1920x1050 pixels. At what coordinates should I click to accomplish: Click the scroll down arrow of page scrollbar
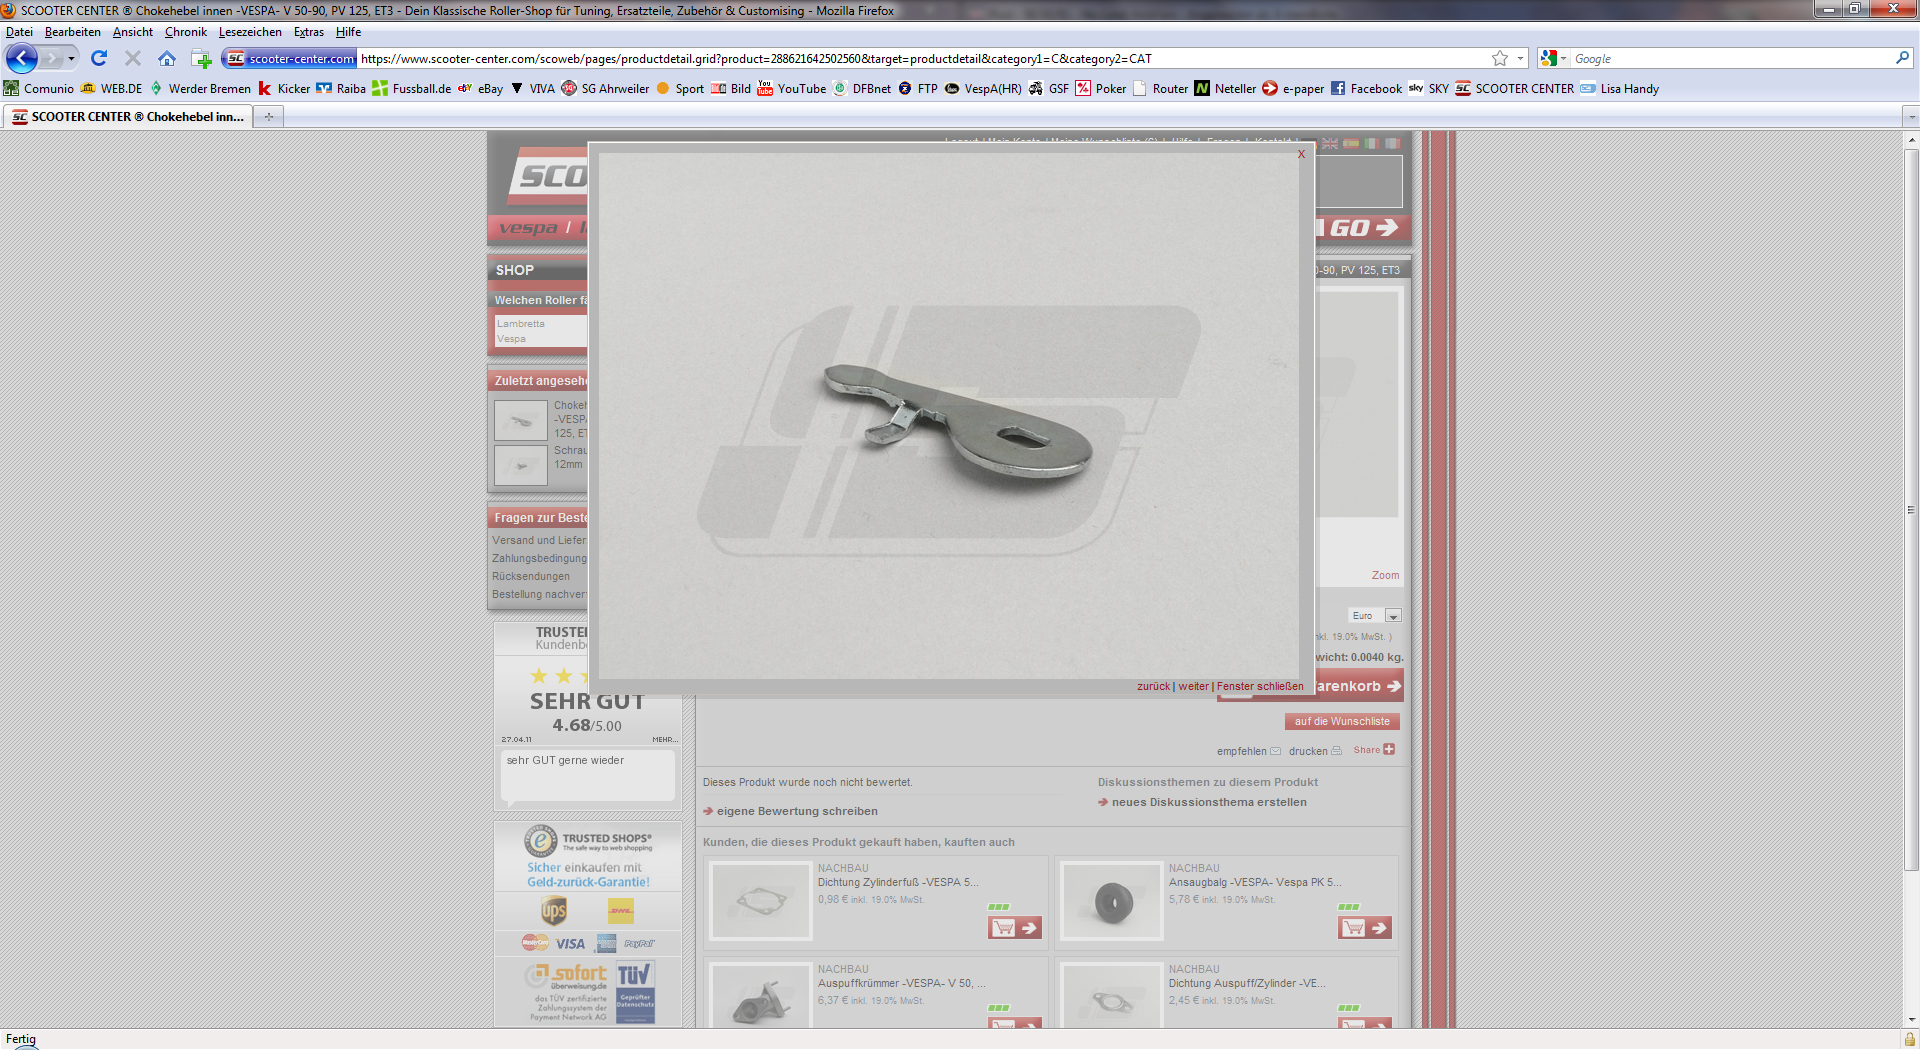(1911, 1019)
